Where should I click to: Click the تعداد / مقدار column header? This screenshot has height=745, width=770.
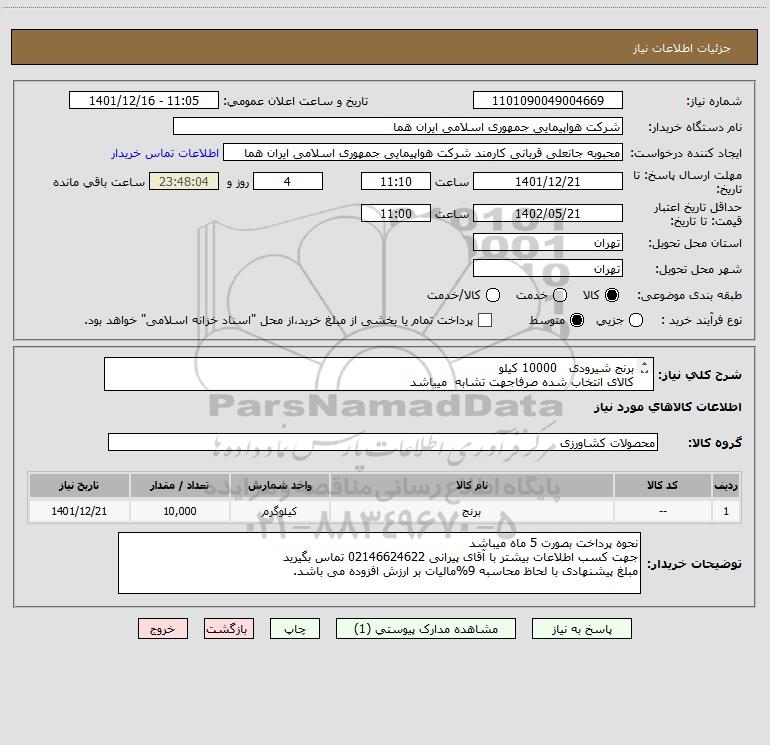pyautogui.click(x=179, y=485)
